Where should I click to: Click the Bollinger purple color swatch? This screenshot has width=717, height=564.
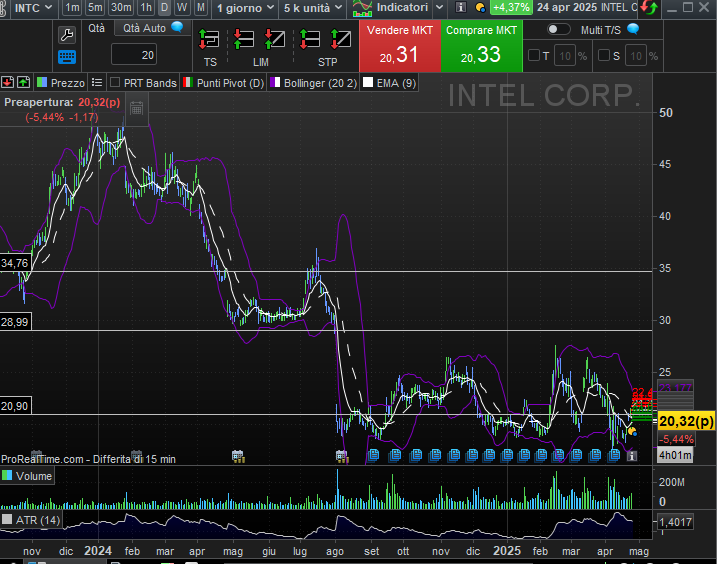[276, 83]
